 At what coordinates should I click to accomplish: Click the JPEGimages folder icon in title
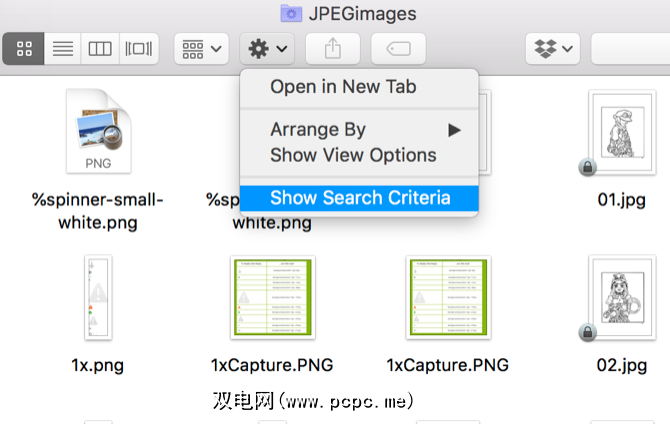[x=291, y=13]
